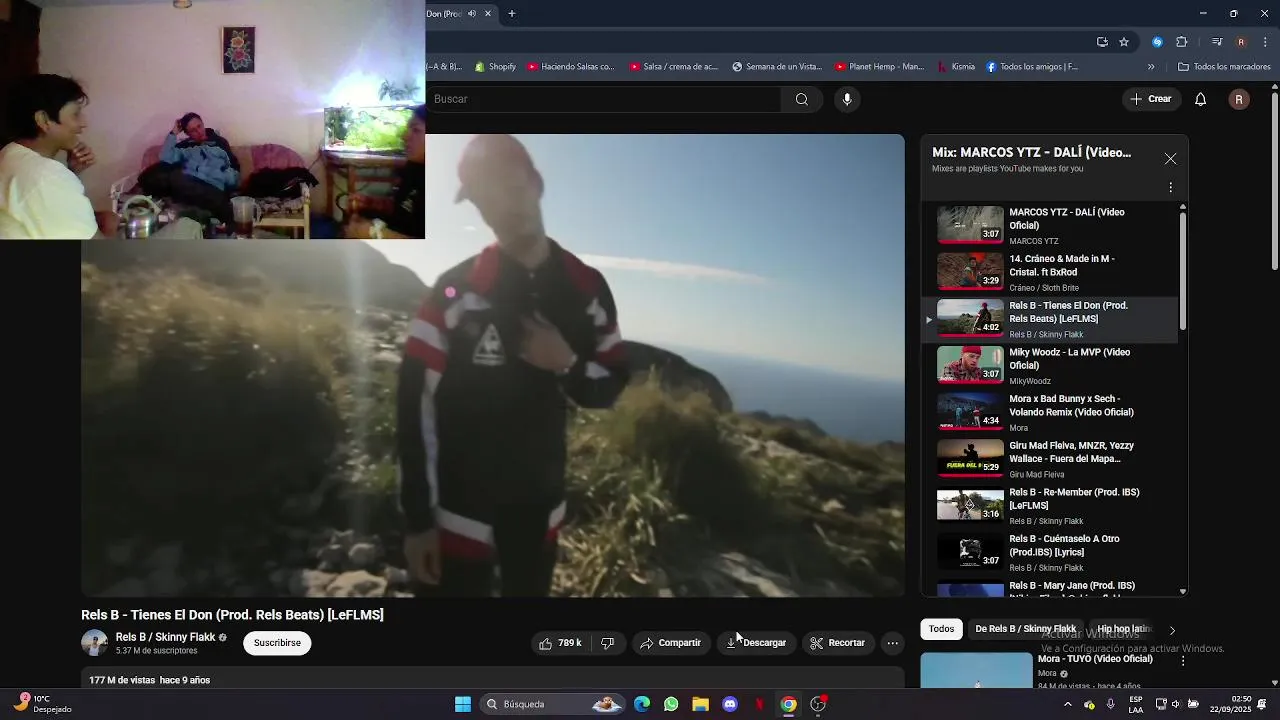The height and width of the screenshot is (720, 1280).
Task: Open the Todos los amigos Facebook bookmark
Action: (x=1032, y=67)
